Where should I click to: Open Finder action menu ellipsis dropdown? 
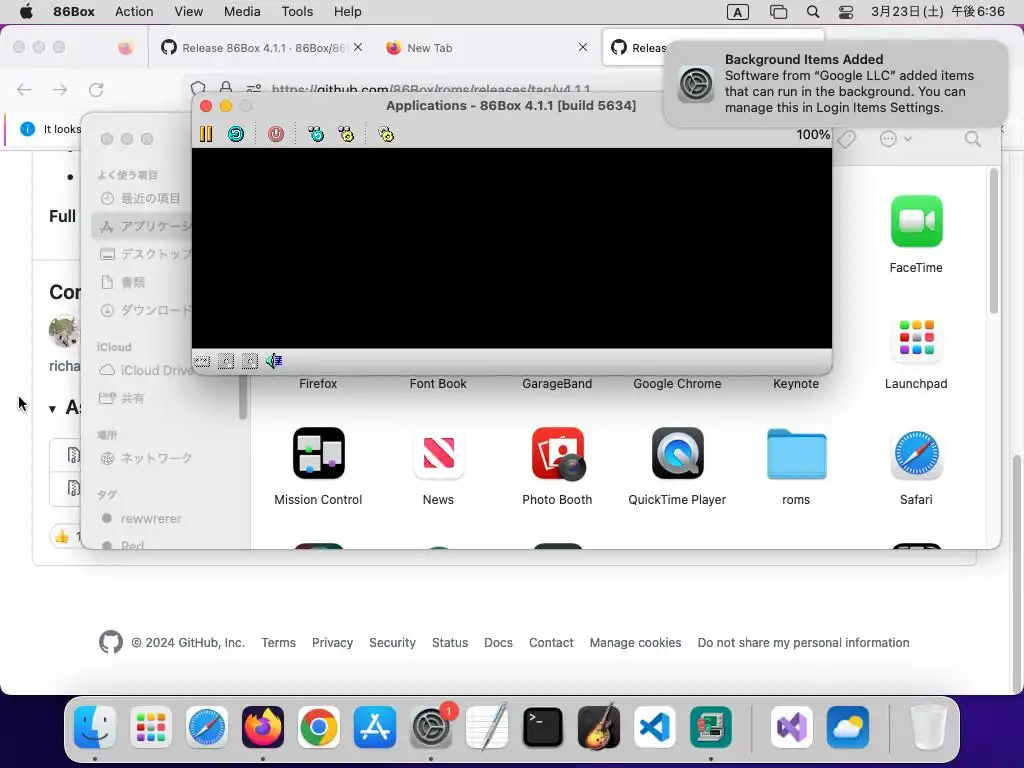(895, 138)
